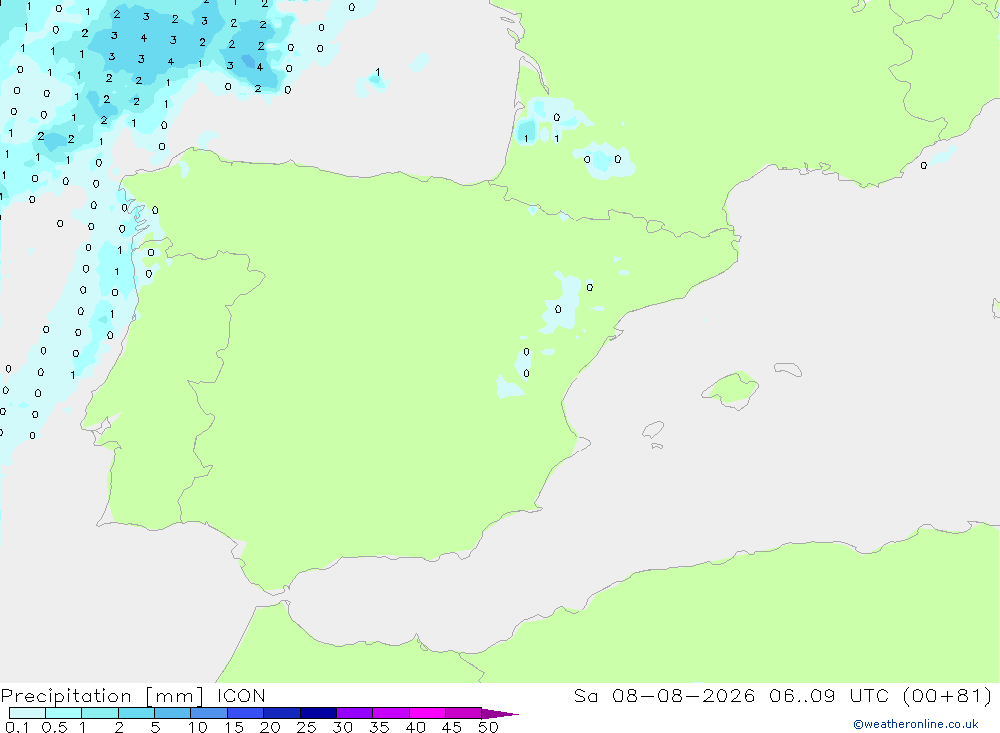Click the legend label '30'

343,727
